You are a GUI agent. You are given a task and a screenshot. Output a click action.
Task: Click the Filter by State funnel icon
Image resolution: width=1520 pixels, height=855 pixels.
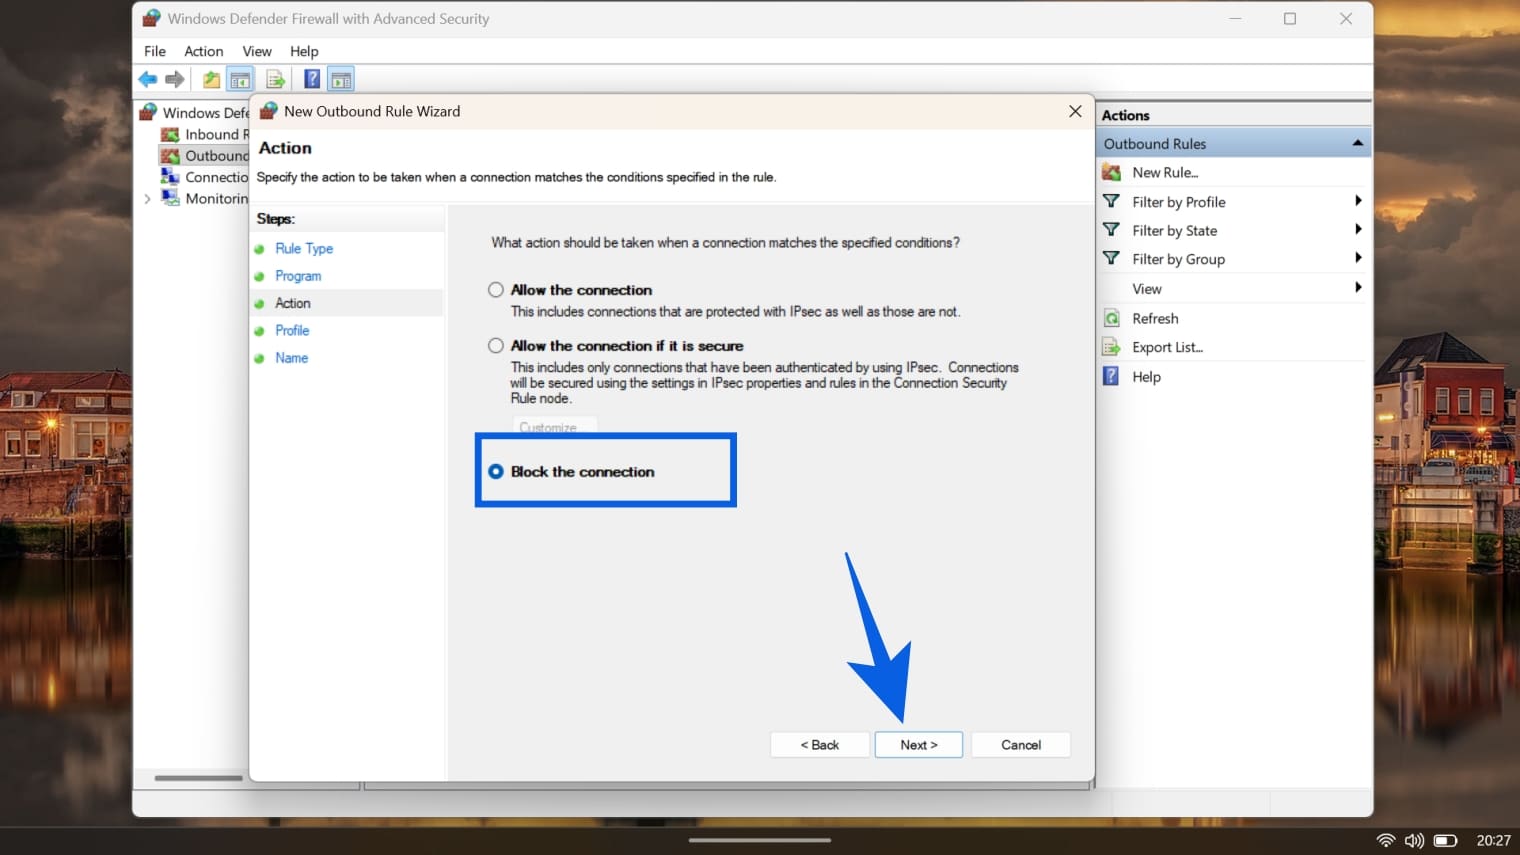coord(1111,230)
